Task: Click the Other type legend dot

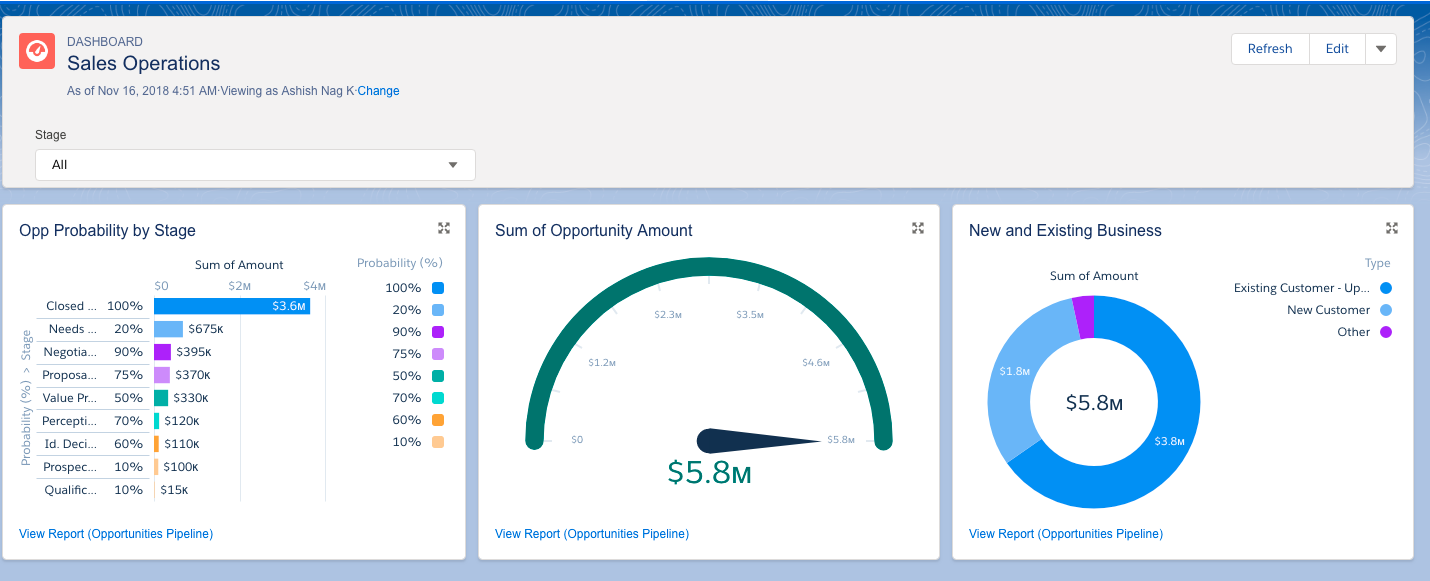Action: (1385, 332)
